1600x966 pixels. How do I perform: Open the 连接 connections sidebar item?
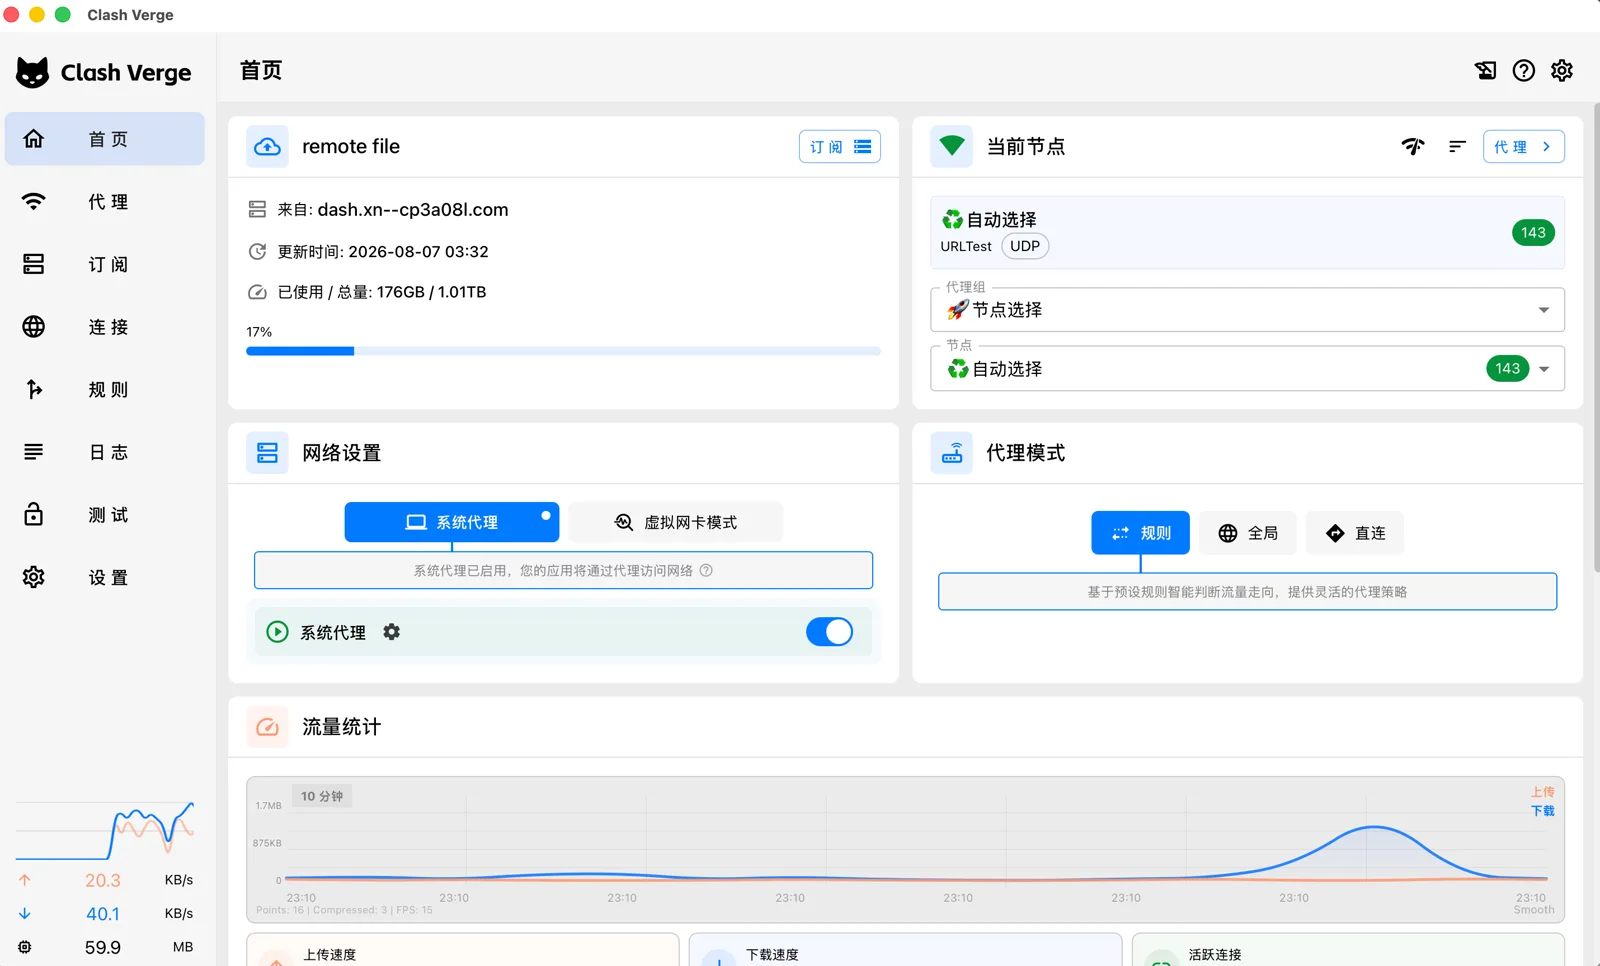pyautogui.click(x=104, y=327)
